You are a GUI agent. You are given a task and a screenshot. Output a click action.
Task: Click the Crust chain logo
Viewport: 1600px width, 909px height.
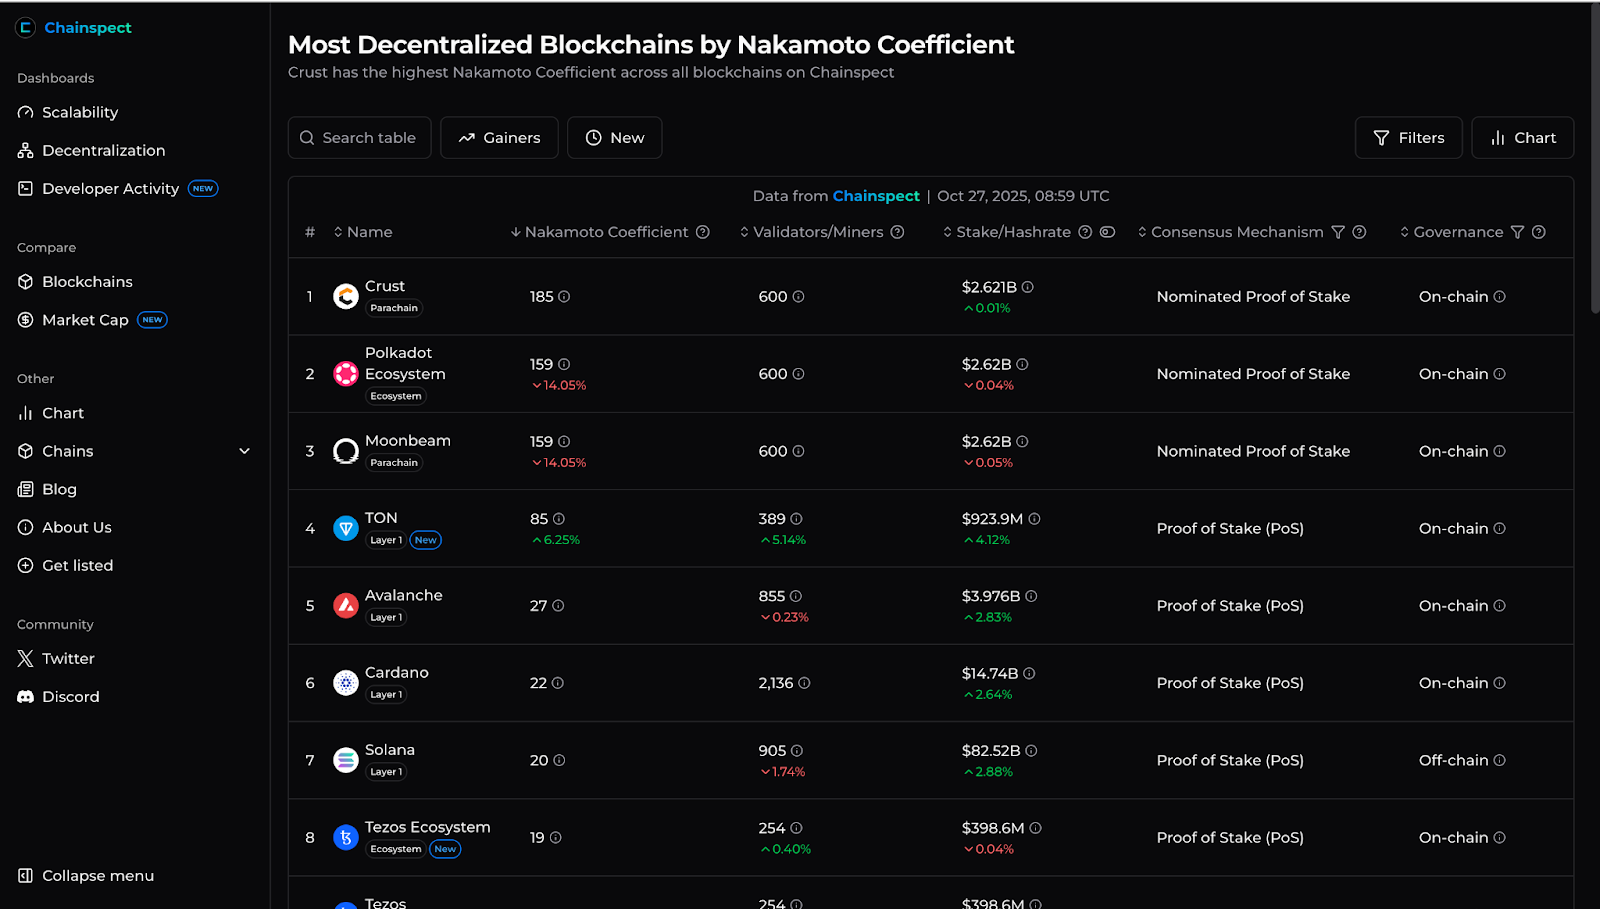tap(346, 297)
